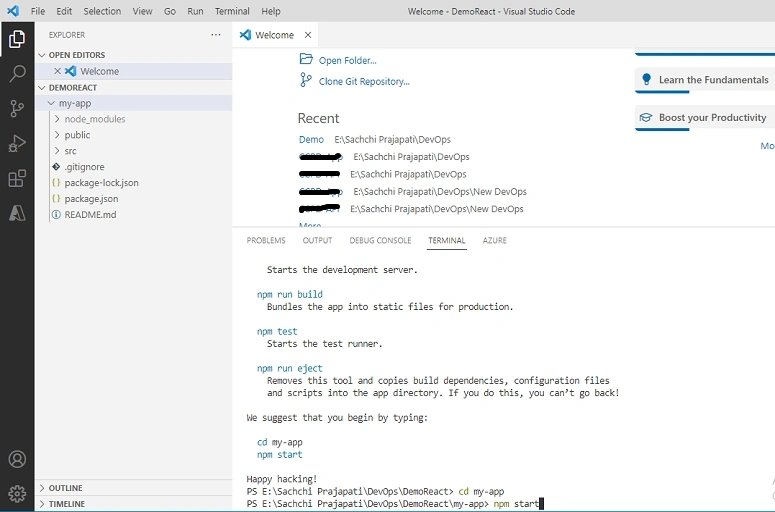
Task: Open the Accounts icon in activity bar
Action: (17, 459)
